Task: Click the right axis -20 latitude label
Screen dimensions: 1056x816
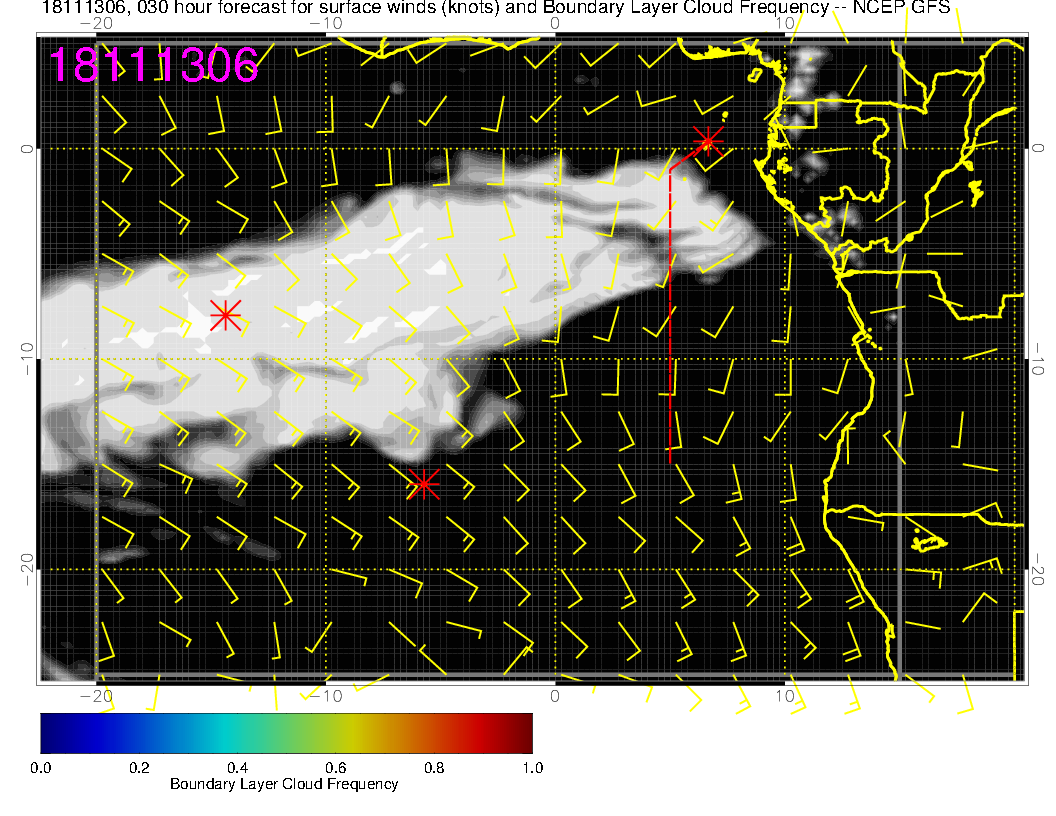Action: (x=1038, y=570)
